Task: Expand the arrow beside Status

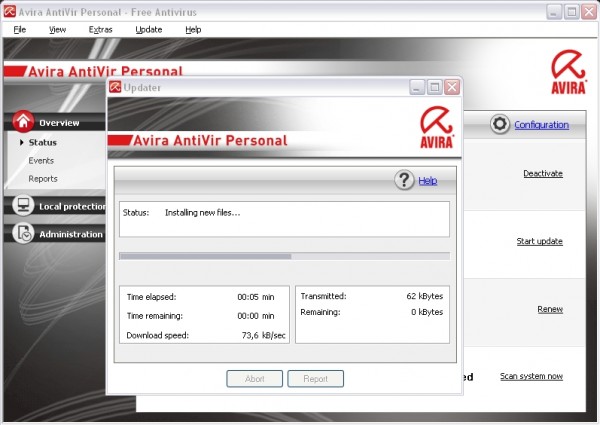Action: [x=21, y=142]
